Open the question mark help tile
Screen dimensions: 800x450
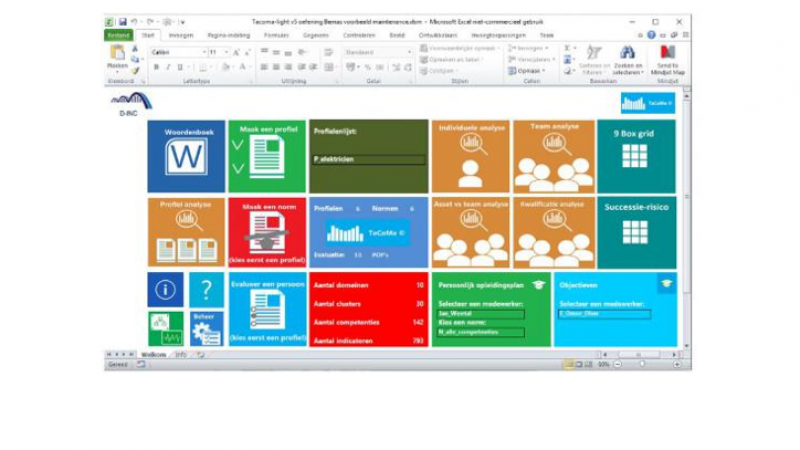click(x=206, y=290)
